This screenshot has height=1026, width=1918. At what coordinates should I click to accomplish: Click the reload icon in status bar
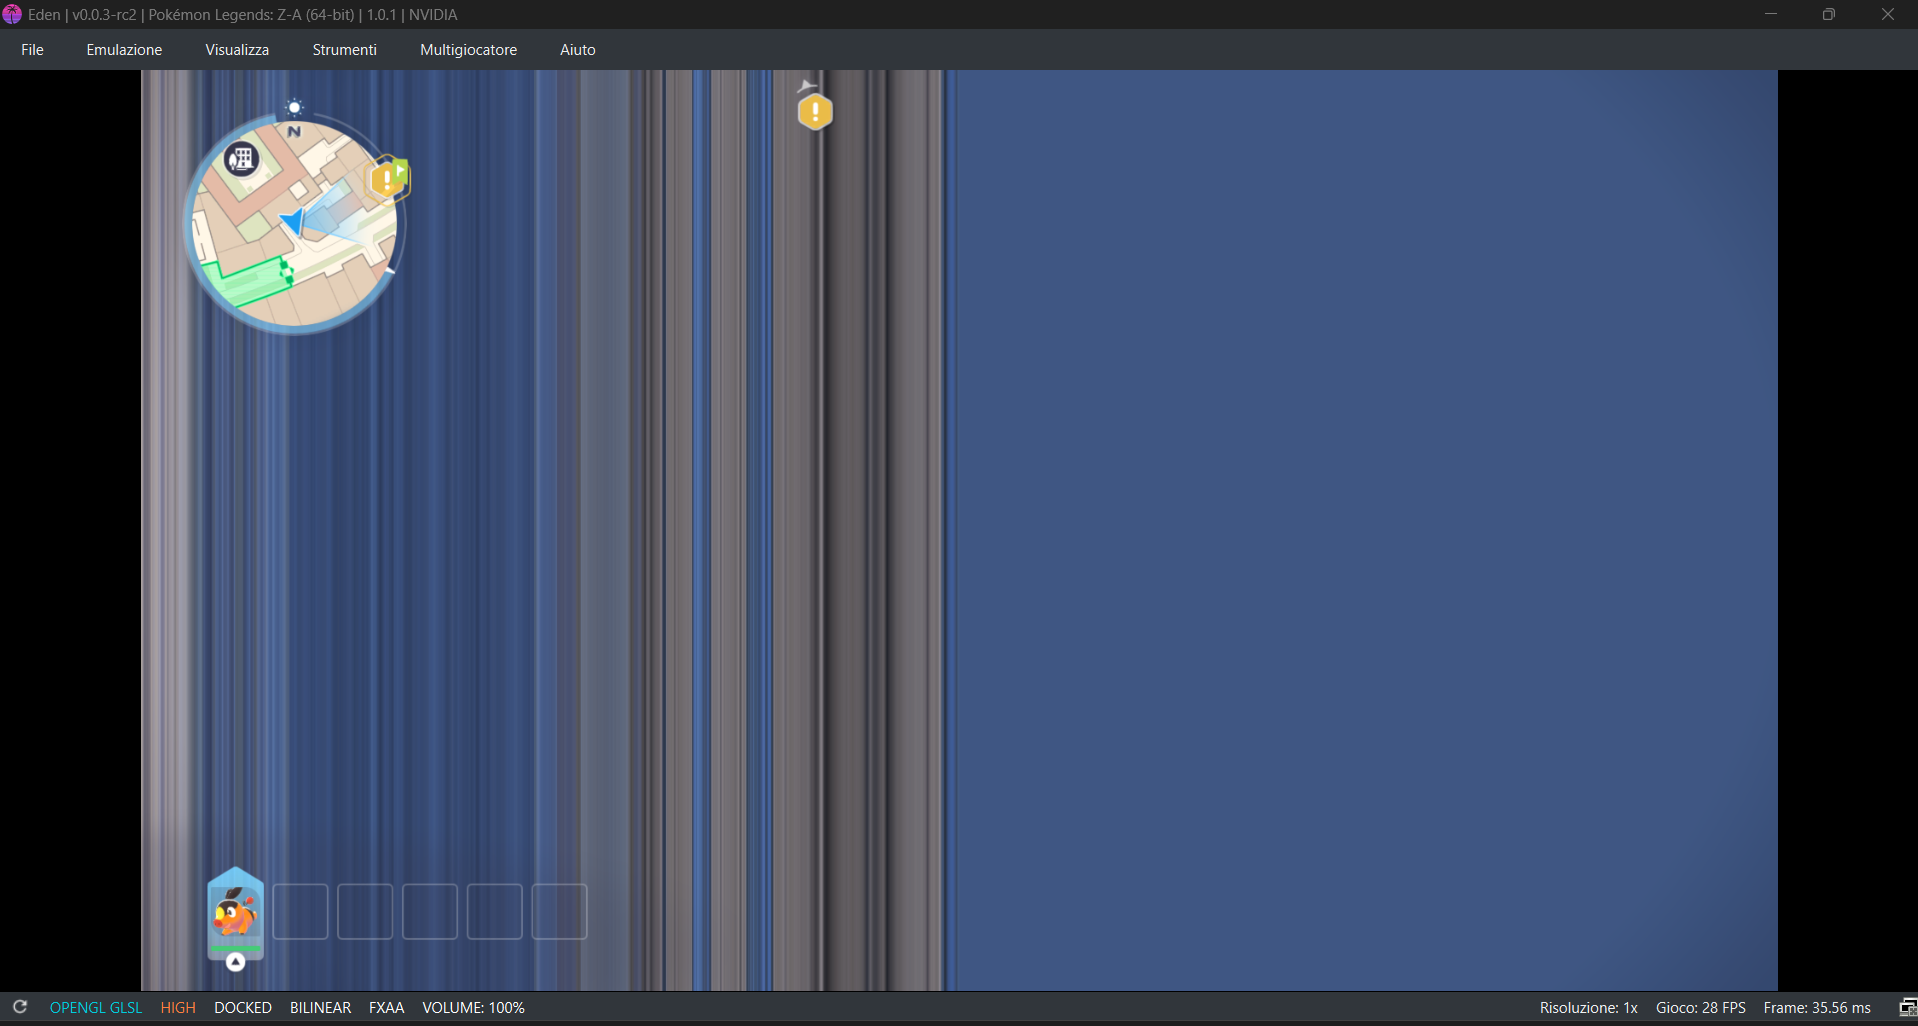(20, 1007)
